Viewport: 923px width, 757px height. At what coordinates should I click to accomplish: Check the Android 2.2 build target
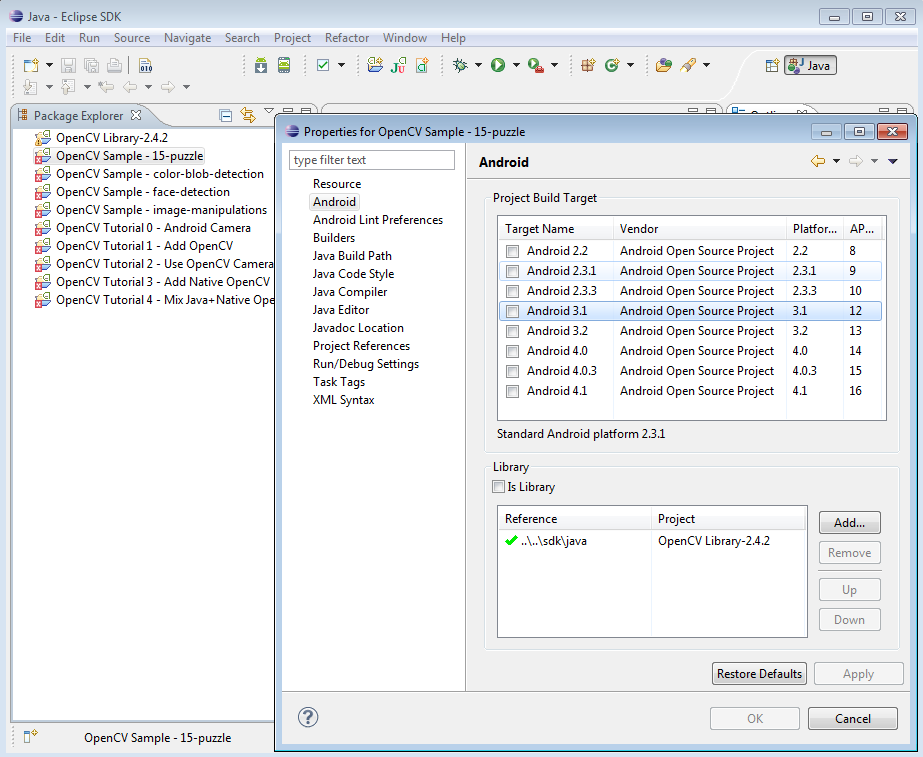click(512, 251)
